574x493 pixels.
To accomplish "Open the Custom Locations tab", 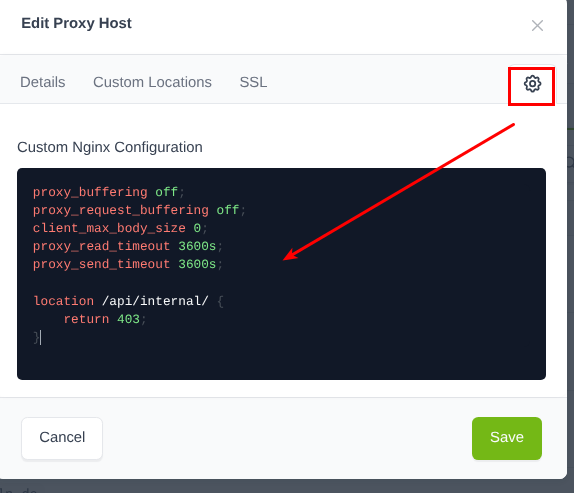I will 152,82.
